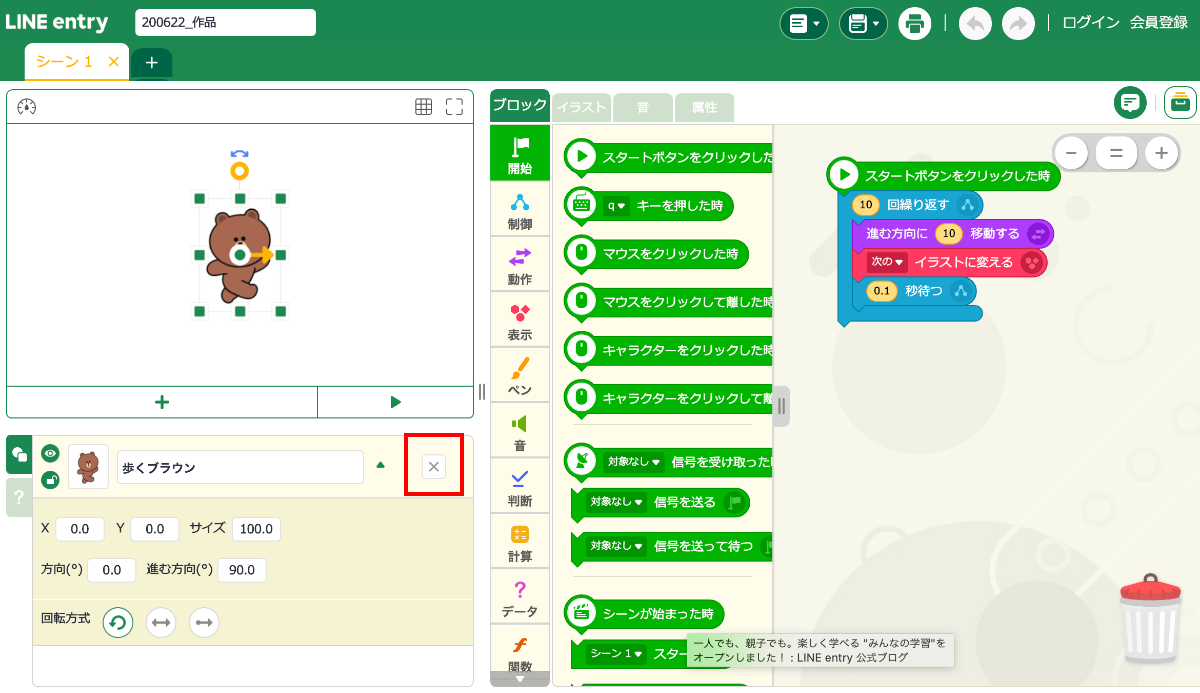Enter fullscreen stage view
This screenshot has width=1200, height=693.
[x=454, y=107]
